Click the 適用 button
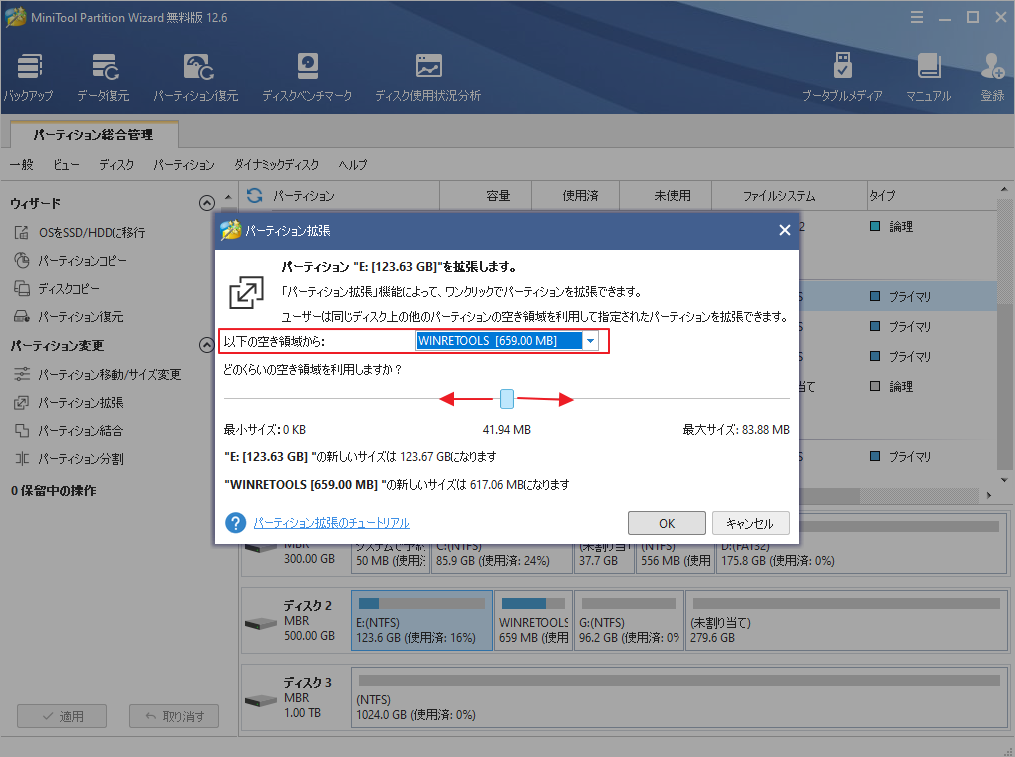1015x757 pixels. tap(62, 716)
